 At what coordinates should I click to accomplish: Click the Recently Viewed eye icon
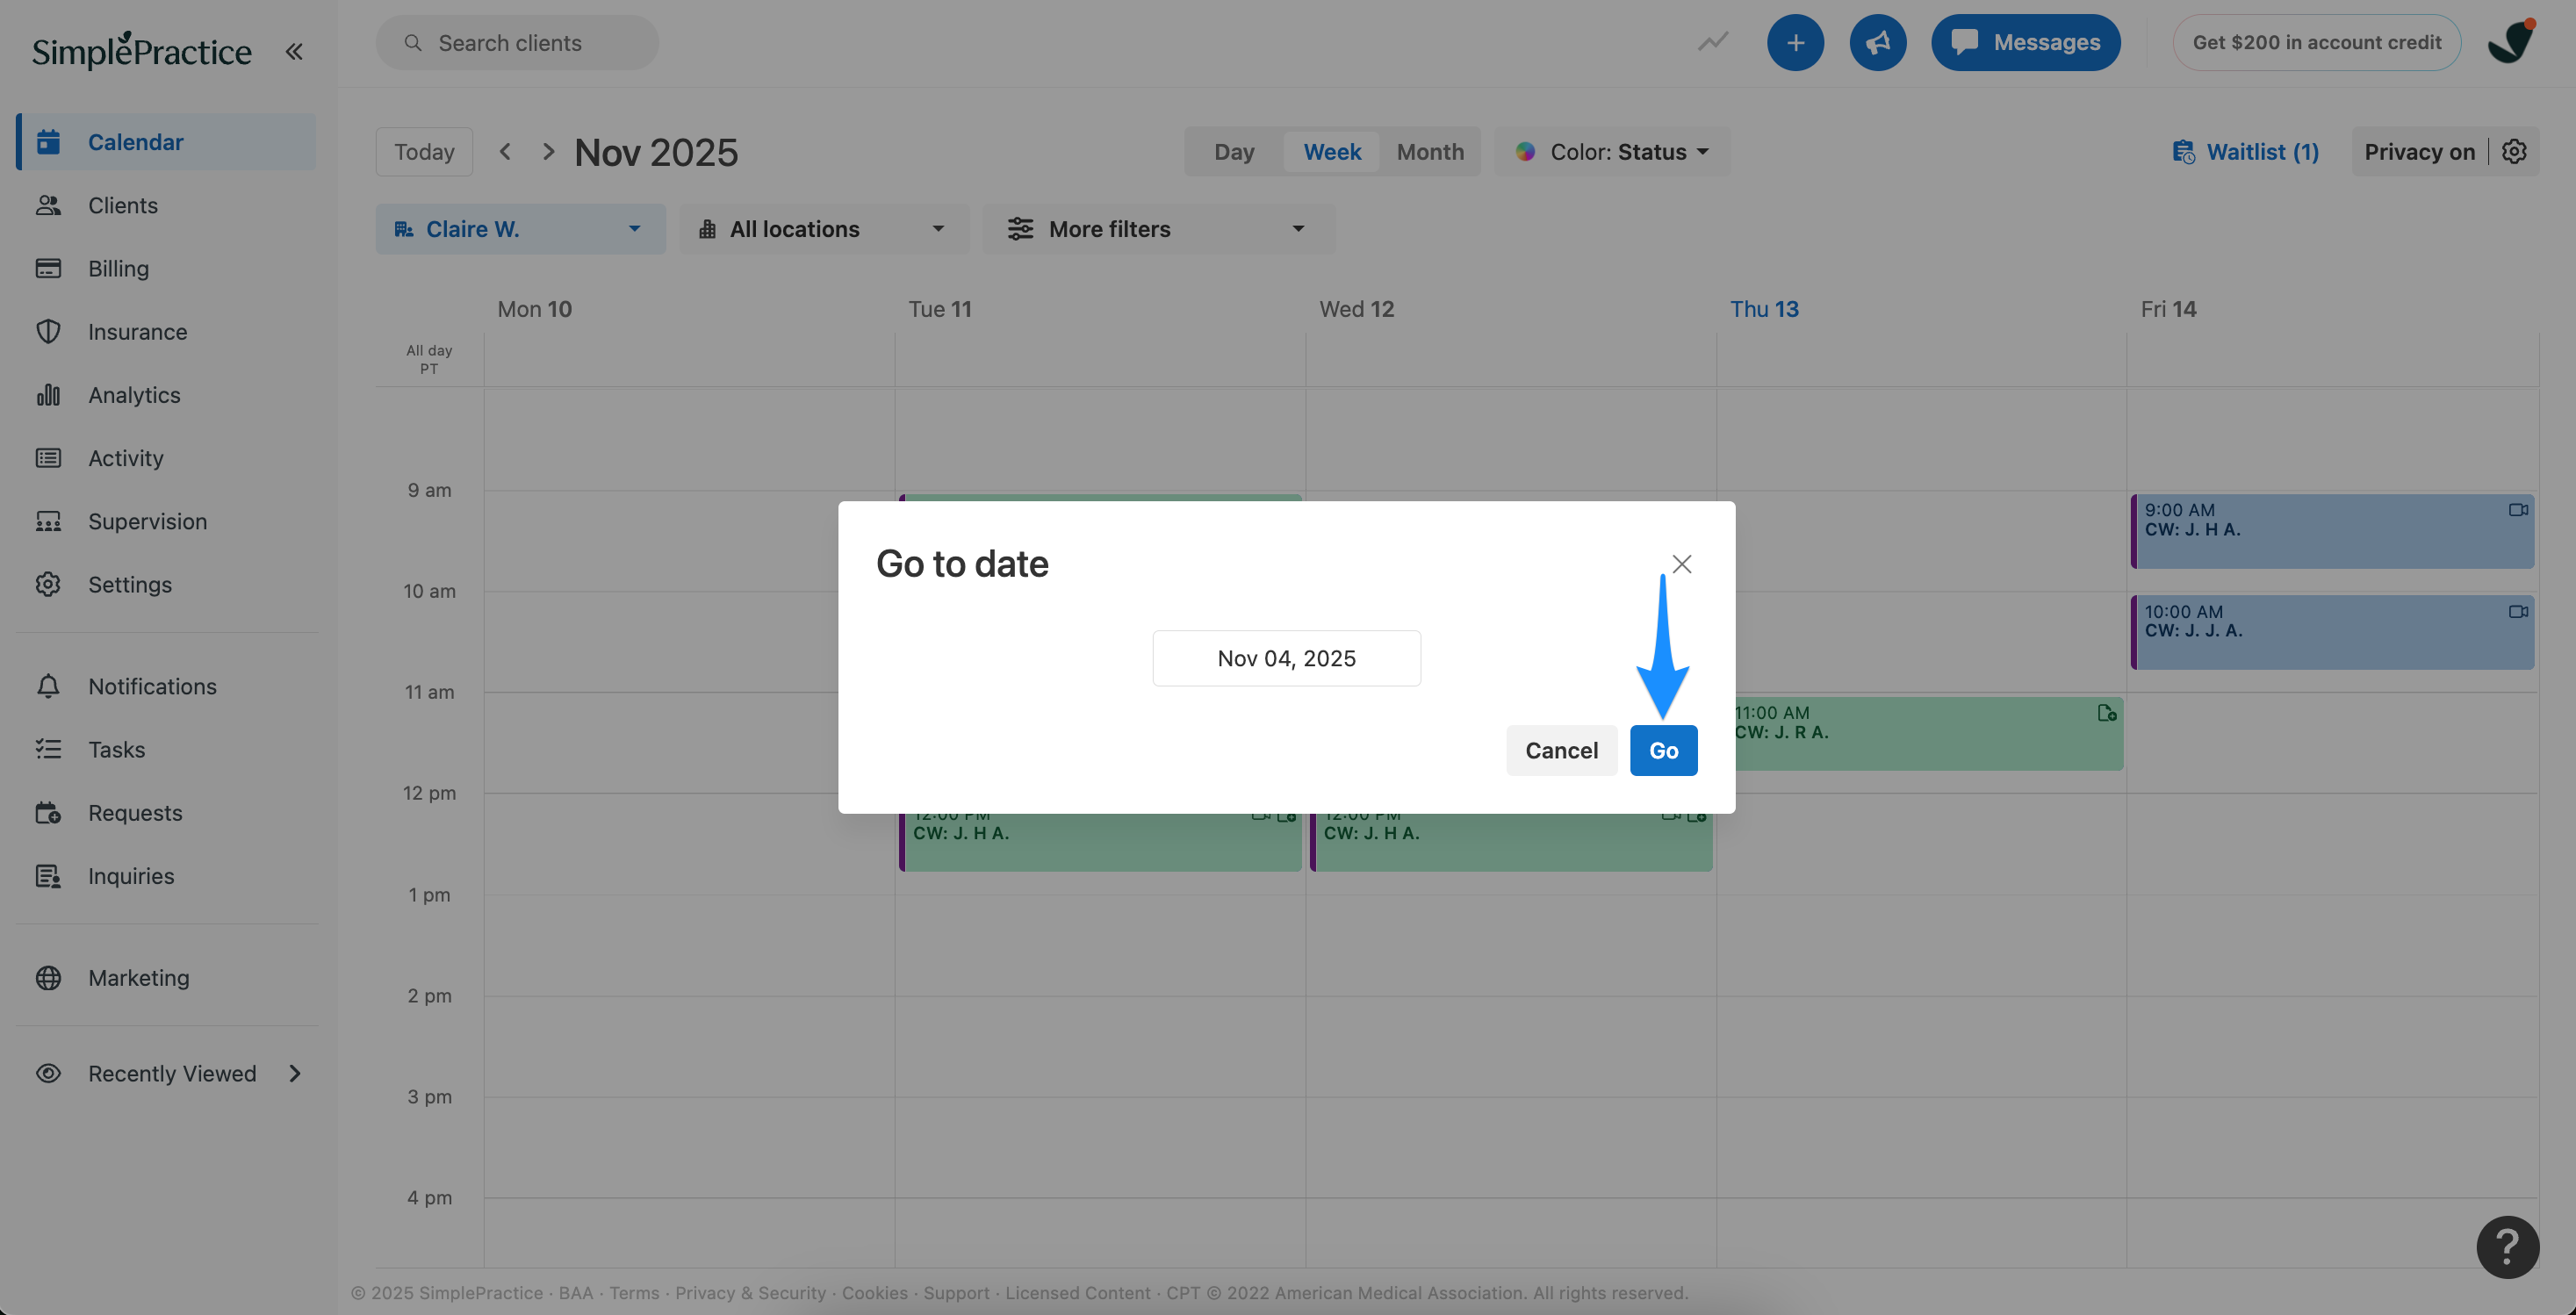click(48, 1073)
